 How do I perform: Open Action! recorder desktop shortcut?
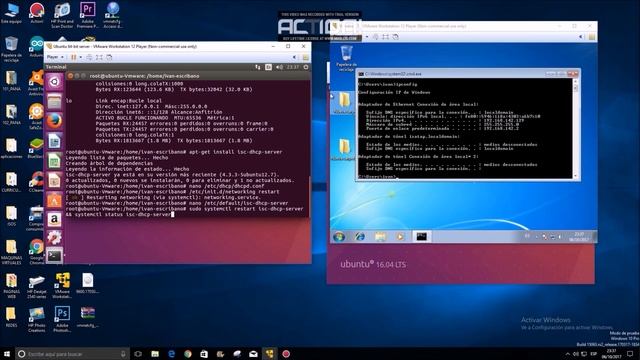click(x=37, y=13)
